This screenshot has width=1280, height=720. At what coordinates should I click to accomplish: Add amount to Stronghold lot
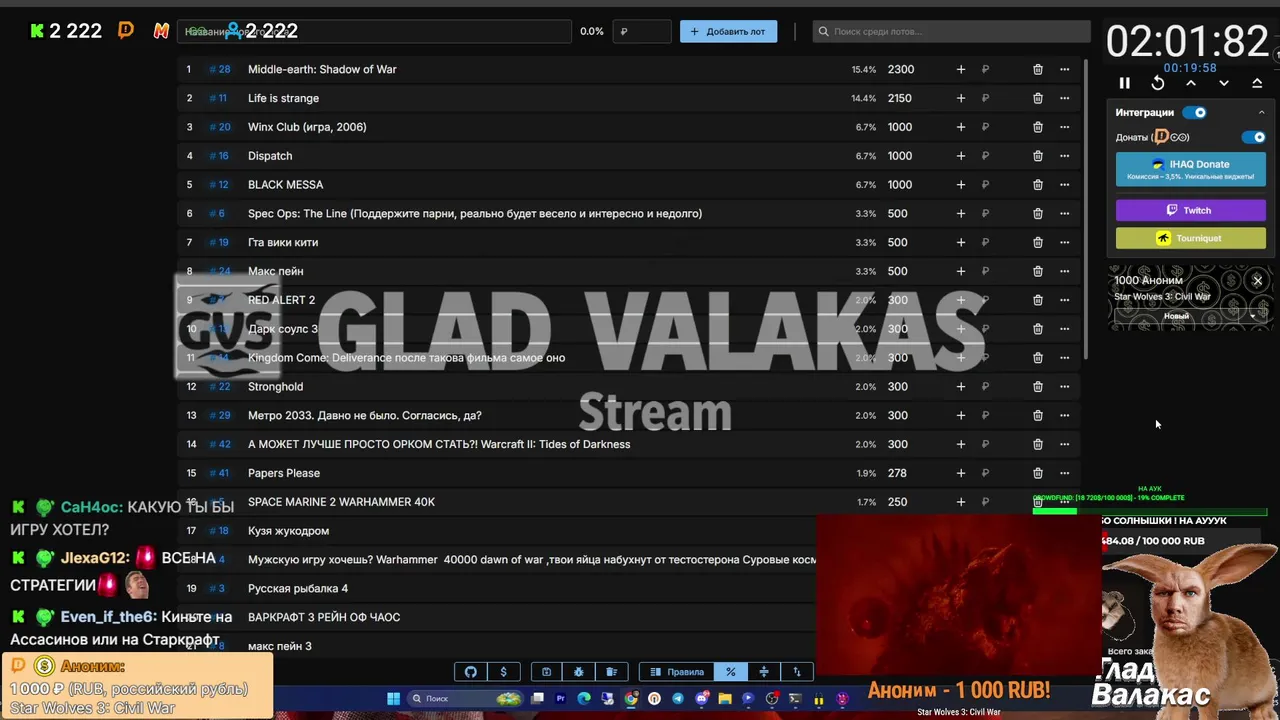960,387
